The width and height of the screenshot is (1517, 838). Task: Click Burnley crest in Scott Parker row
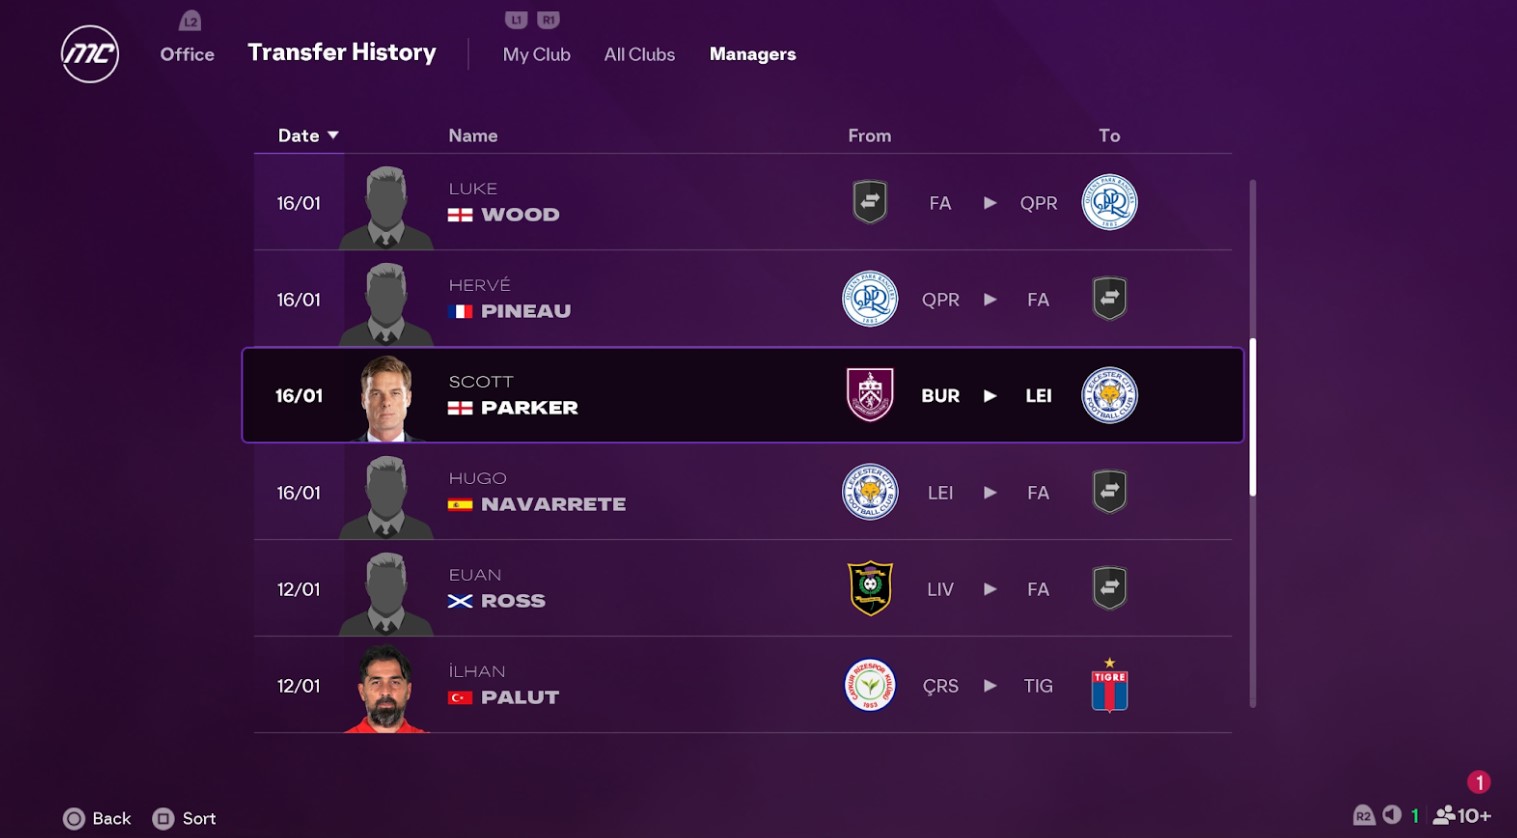pos(870,395)
